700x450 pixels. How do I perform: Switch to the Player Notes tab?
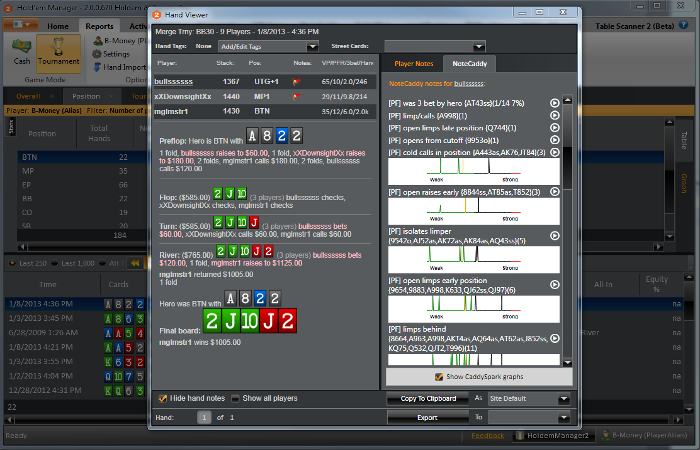point(412,63)
